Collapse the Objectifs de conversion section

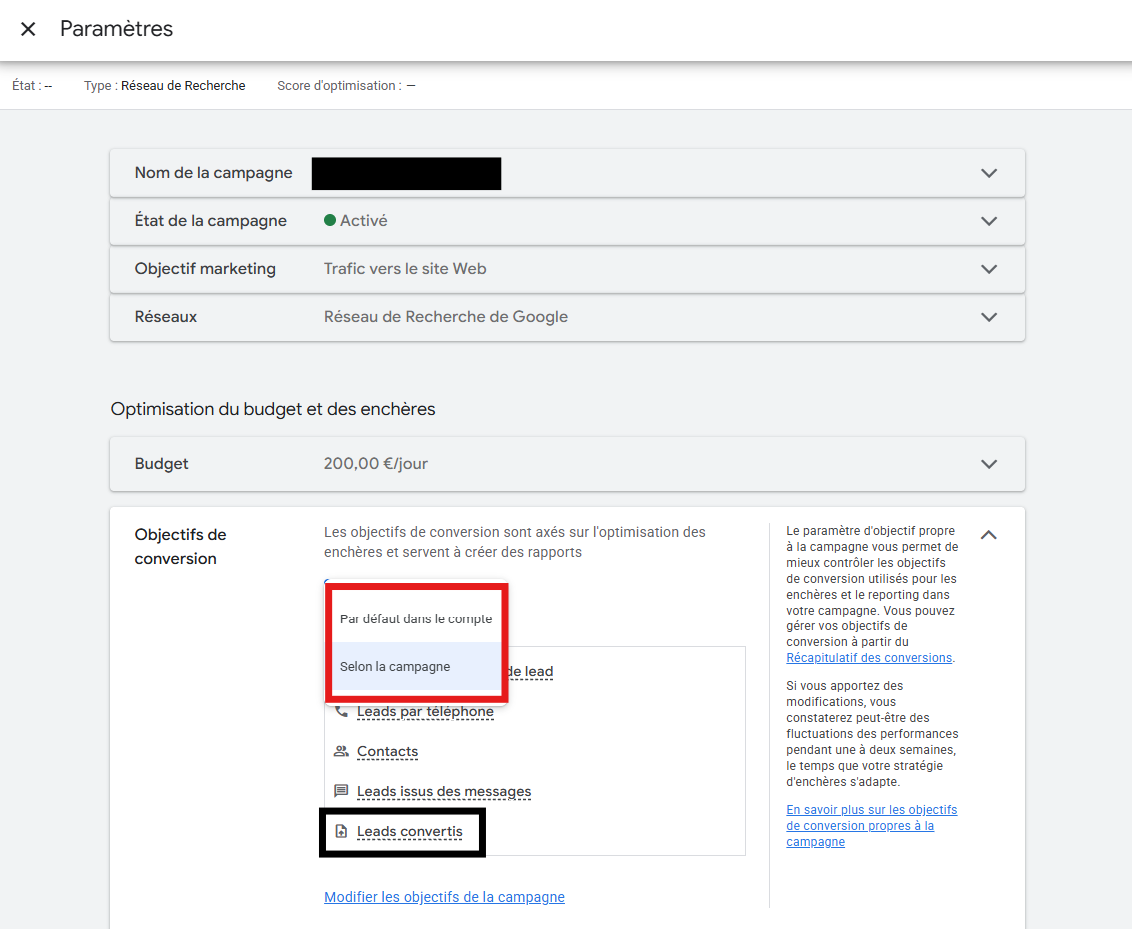pyautogui.click(x=988, y=535)
